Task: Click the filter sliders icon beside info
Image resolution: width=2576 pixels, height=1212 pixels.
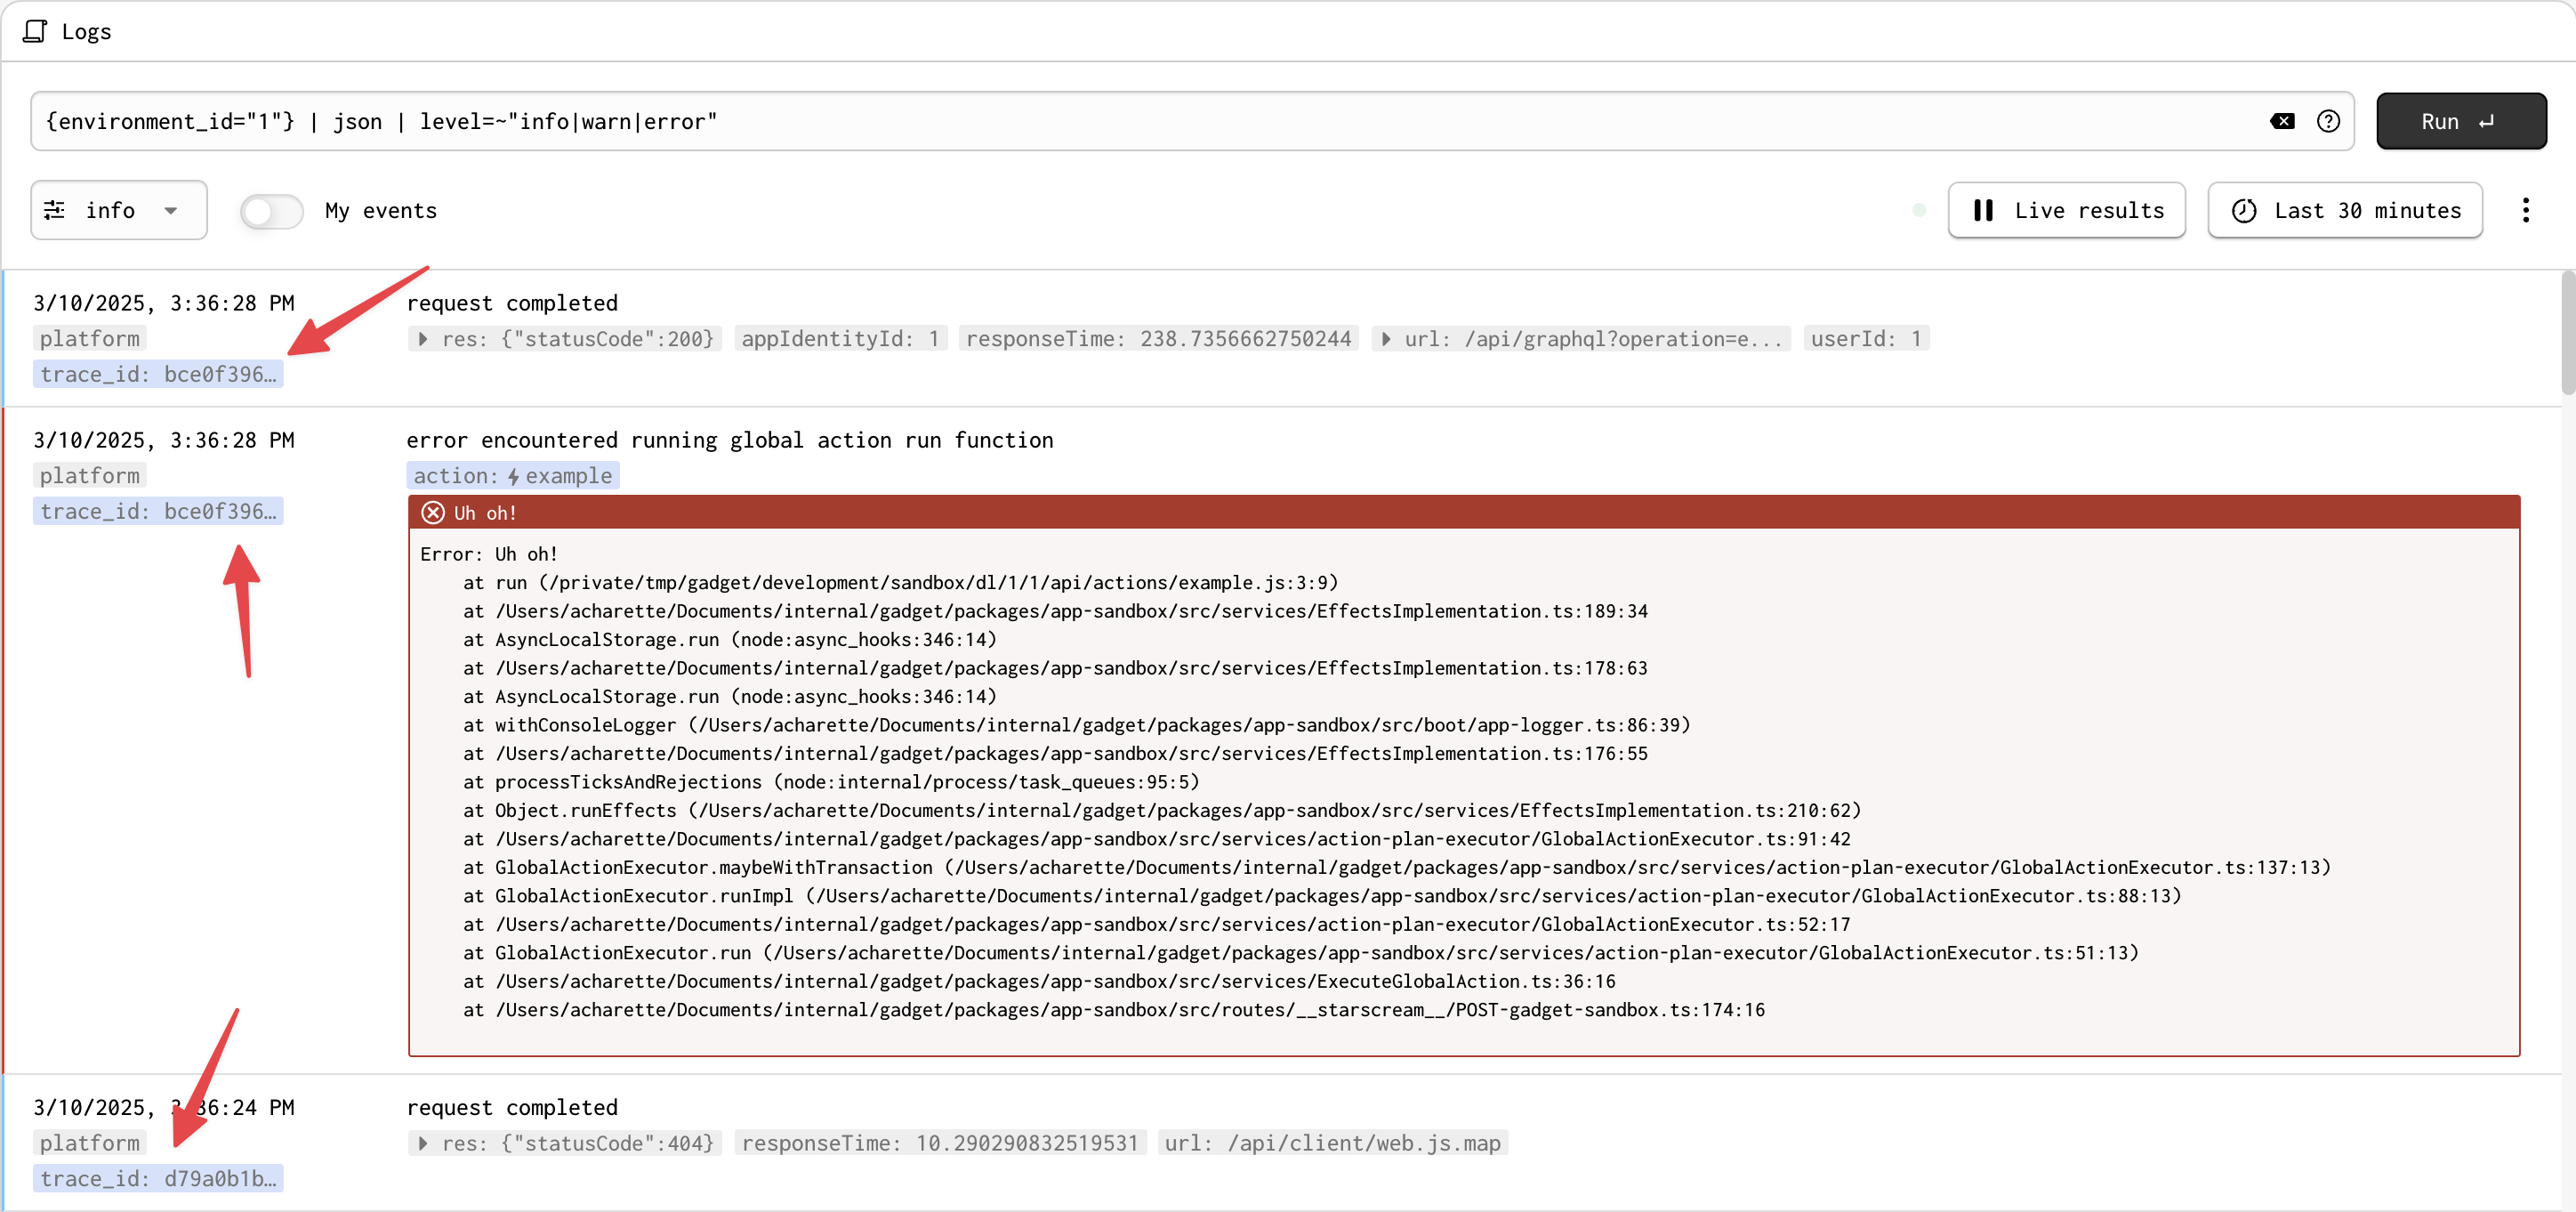Action: point(54,210)
